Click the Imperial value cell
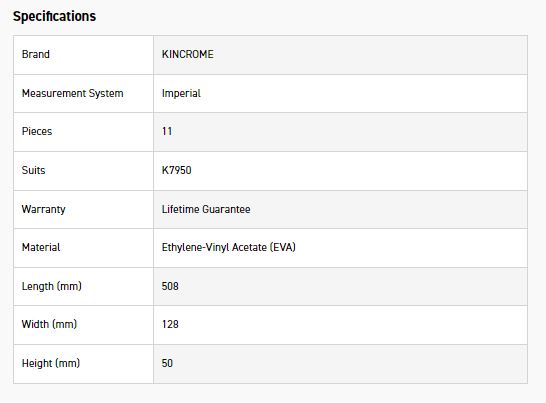 [340, 93]
